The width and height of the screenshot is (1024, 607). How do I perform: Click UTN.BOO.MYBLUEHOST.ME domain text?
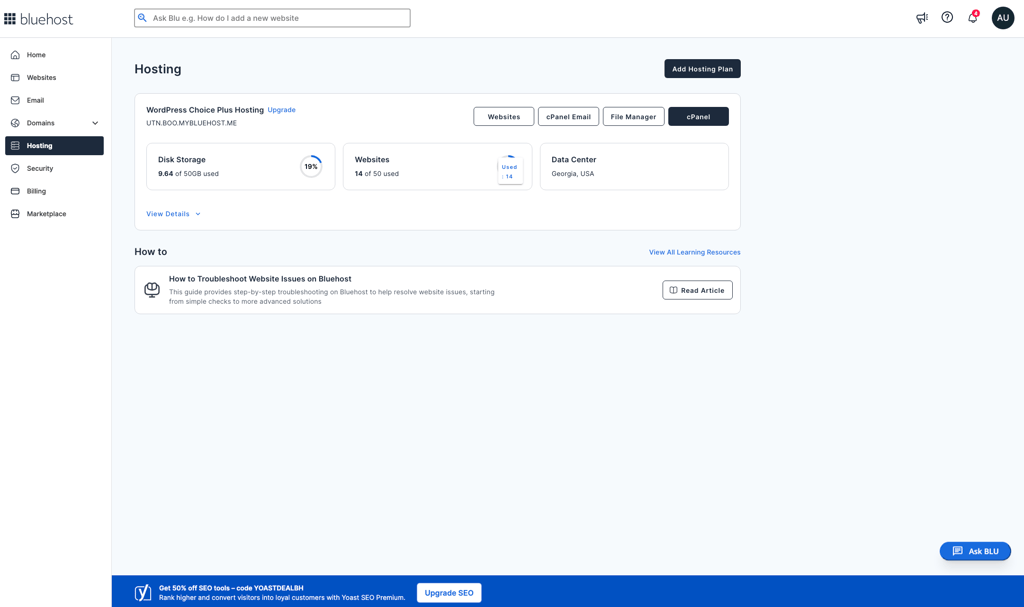point(191,123)
